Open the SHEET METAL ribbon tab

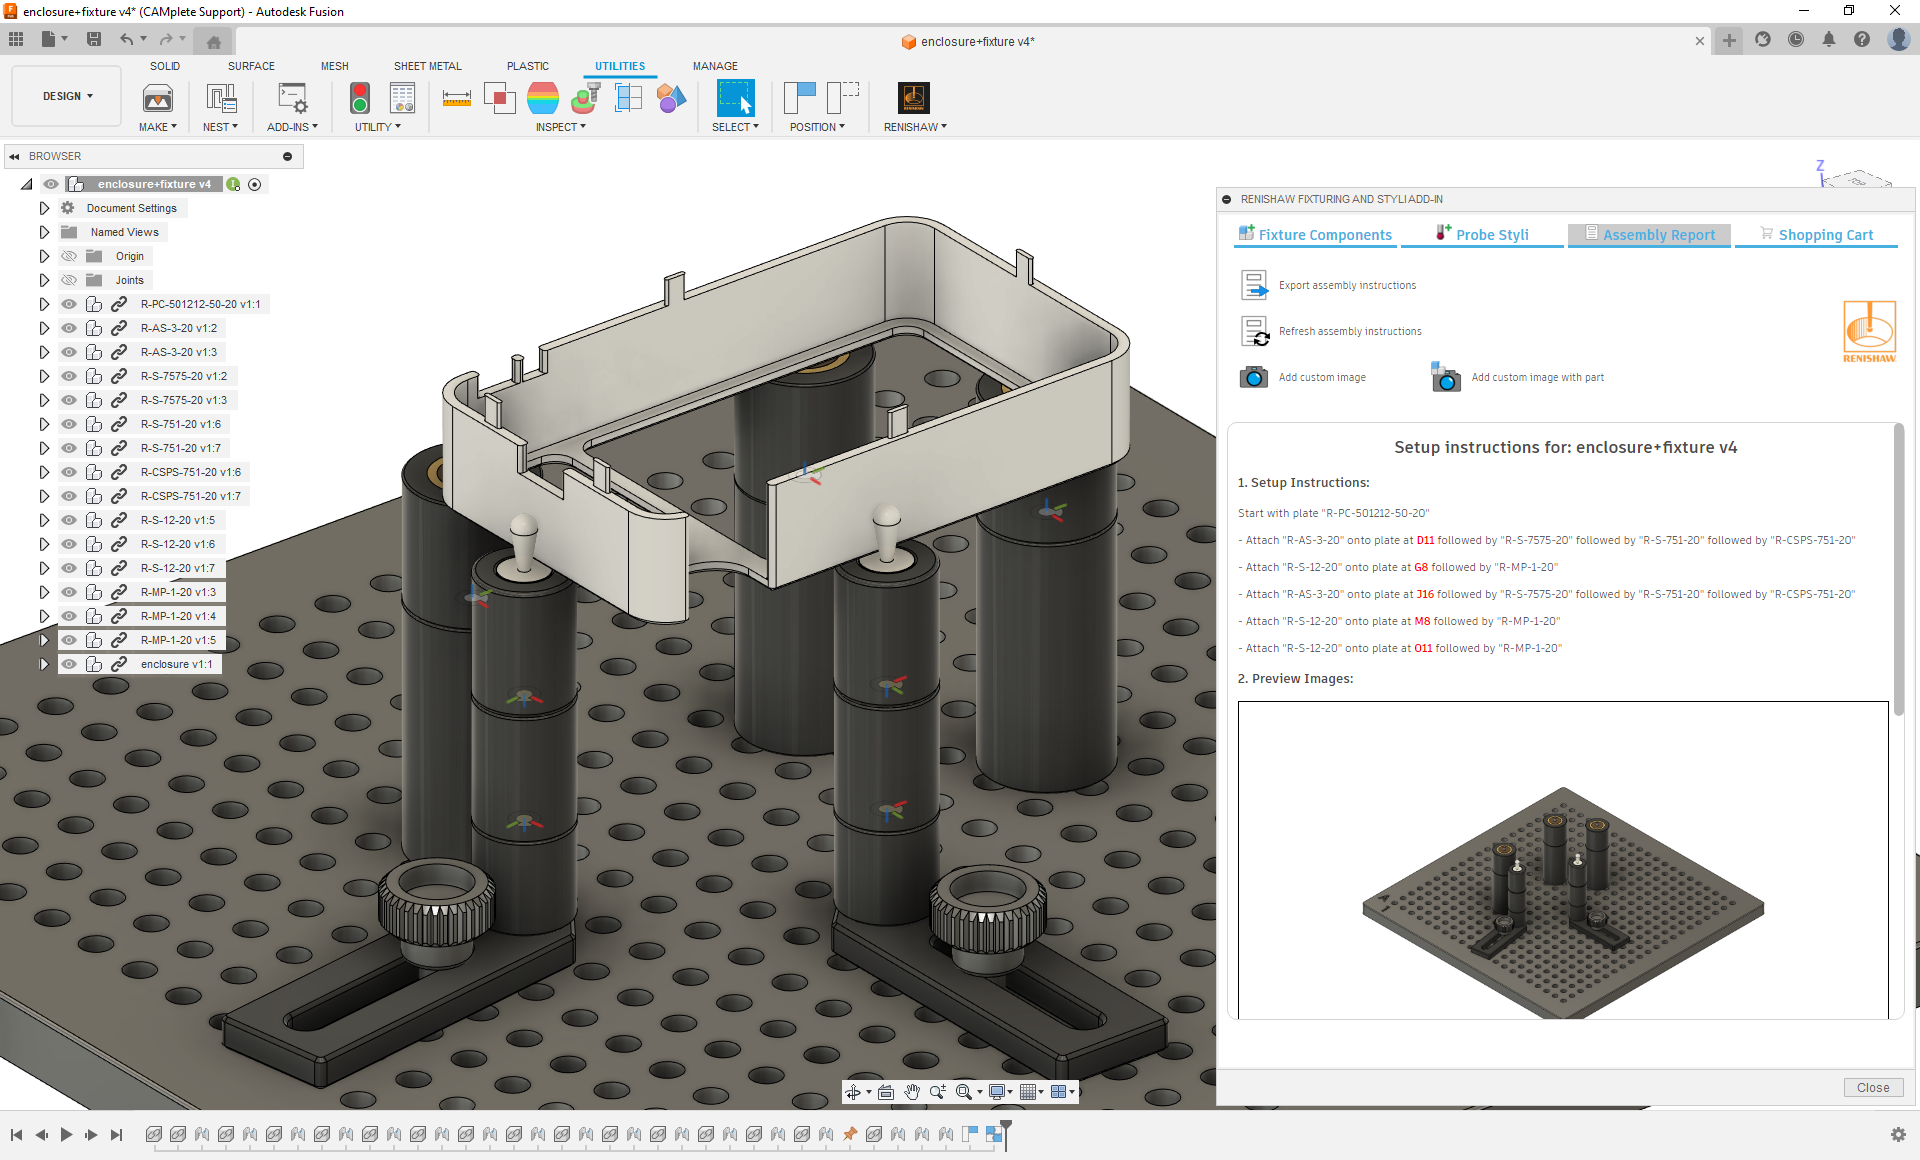point(427,66)
